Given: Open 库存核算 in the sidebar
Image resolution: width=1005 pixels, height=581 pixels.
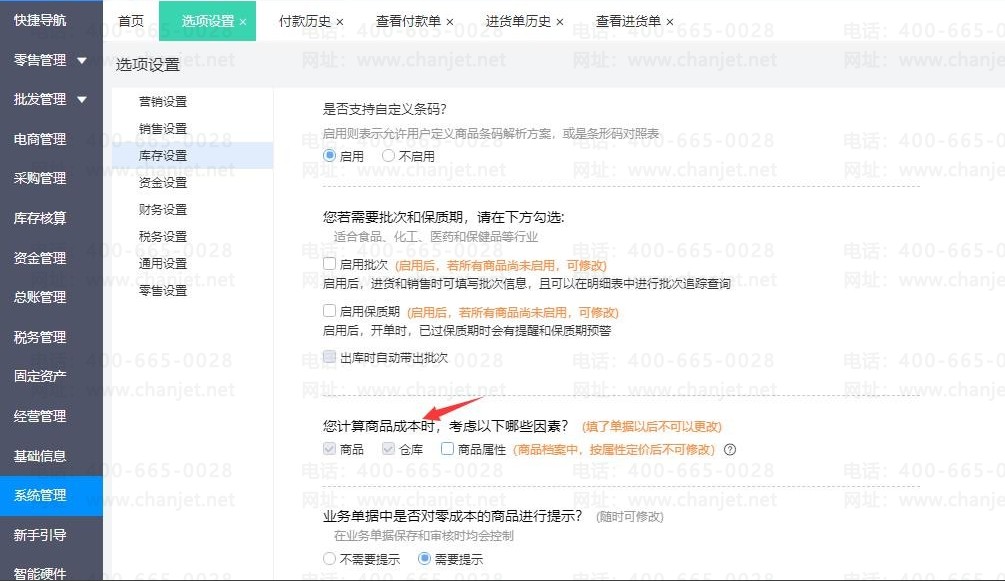Looking at the screenshot, I should tap(40, 218).
